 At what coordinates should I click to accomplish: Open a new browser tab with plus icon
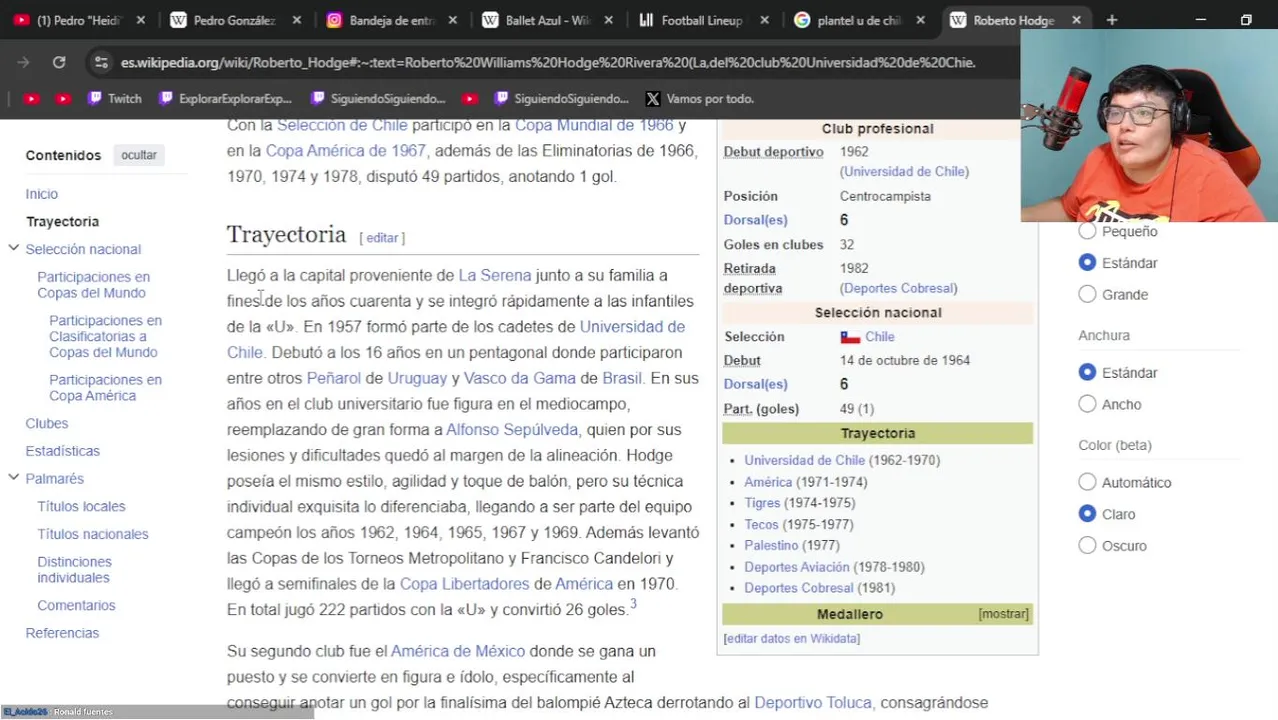click(x=1111, y=20)
